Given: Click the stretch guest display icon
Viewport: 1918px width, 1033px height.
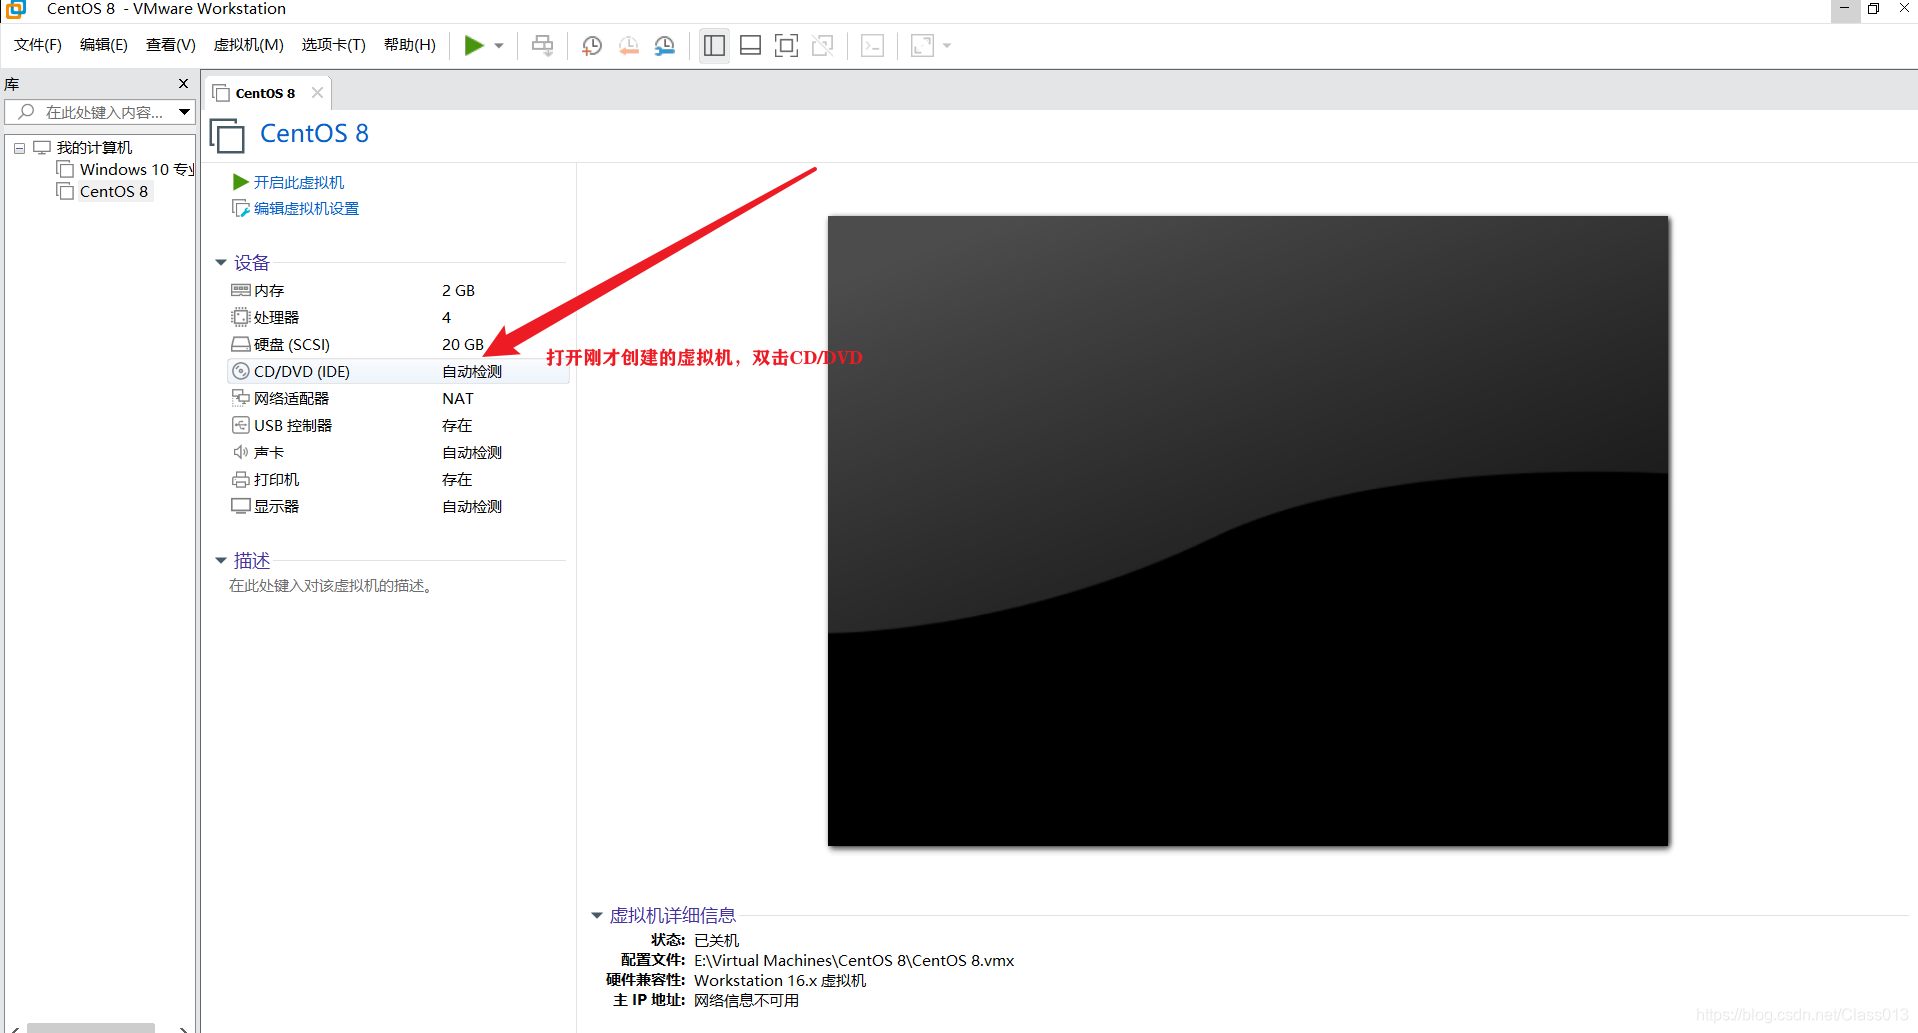Looking at the screenshot, I should tap(922, 46).
